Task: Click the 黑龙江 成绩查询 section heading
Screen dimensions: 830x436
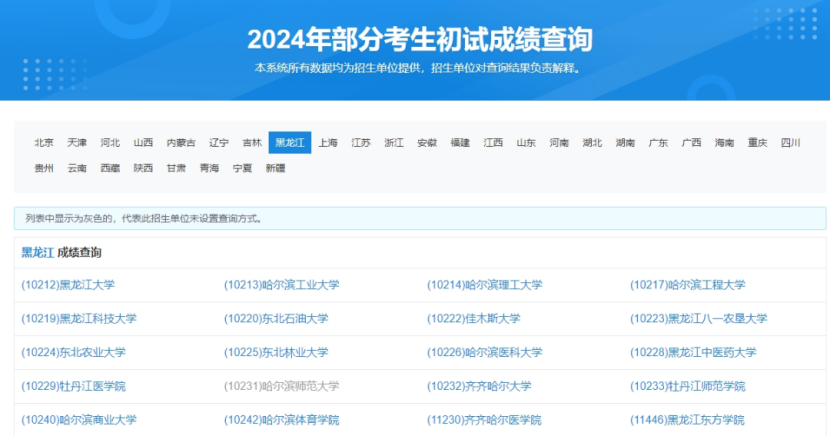Action: point(61,252)
